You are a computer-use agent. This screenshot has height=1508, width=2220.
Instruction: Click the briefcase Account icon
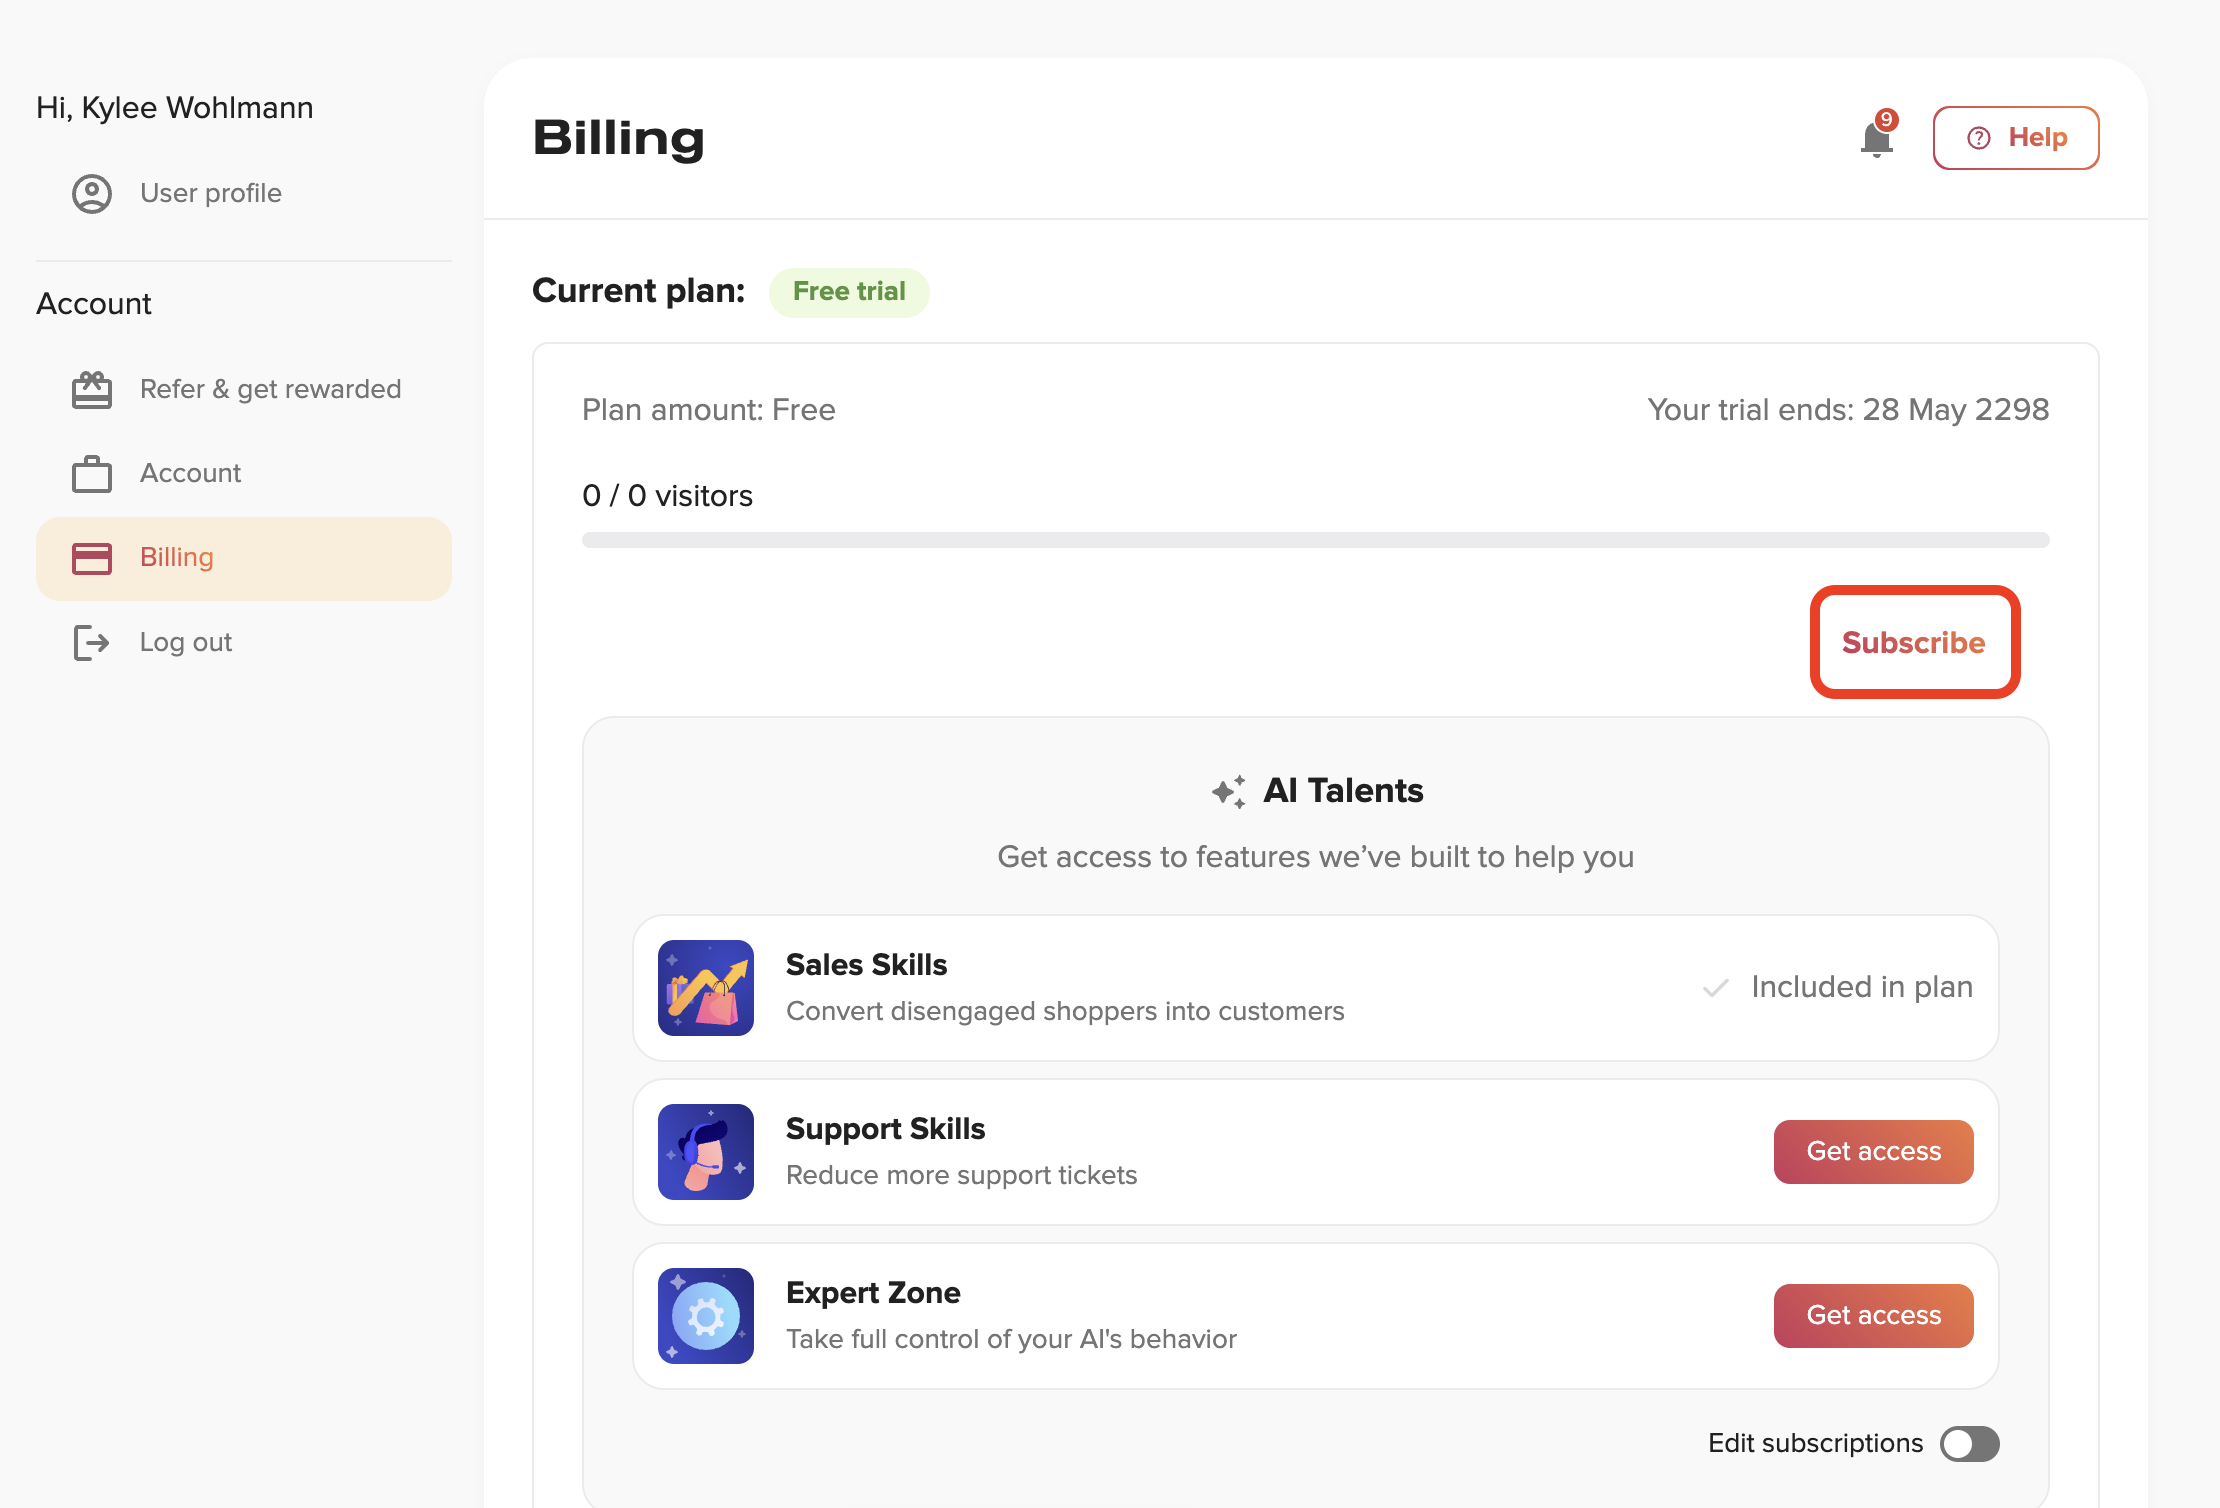[x=92, y=474]
